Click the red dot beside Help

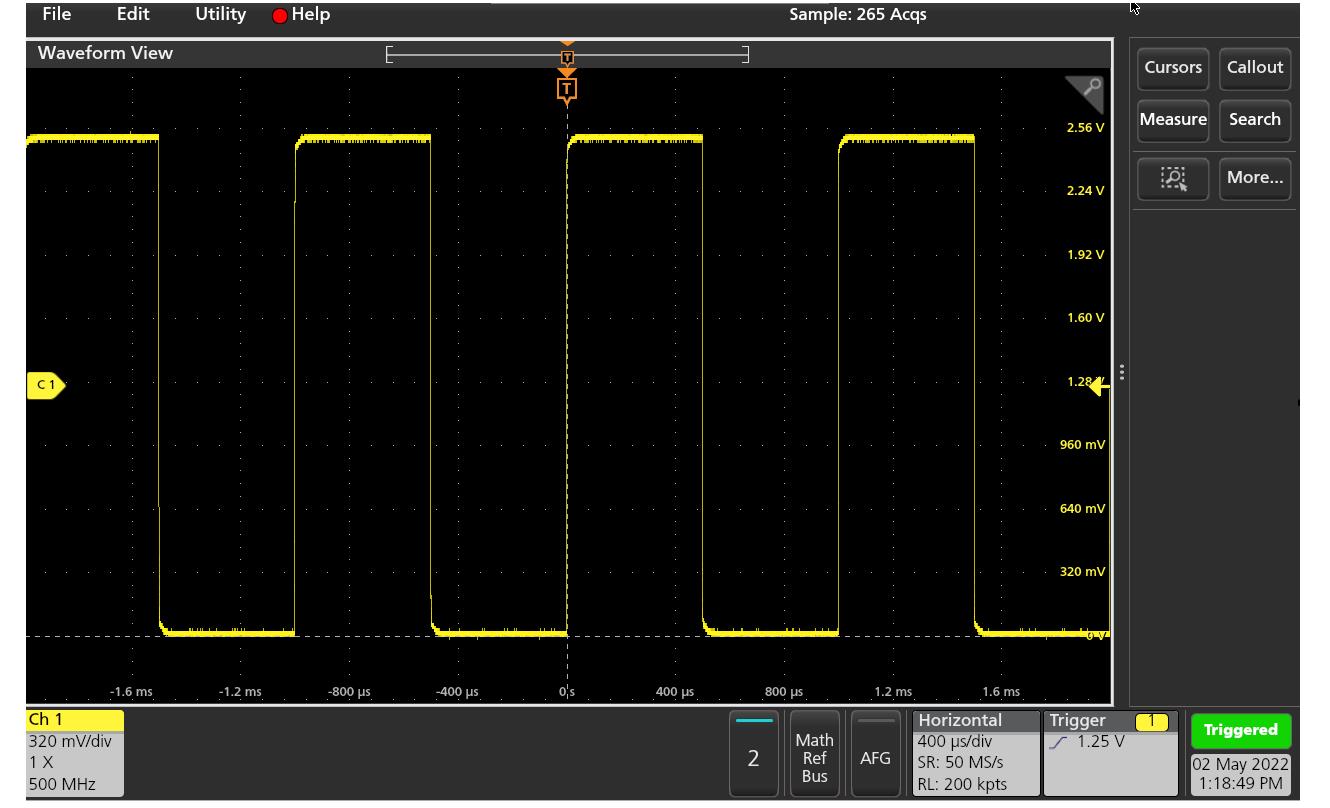(280, 15)
